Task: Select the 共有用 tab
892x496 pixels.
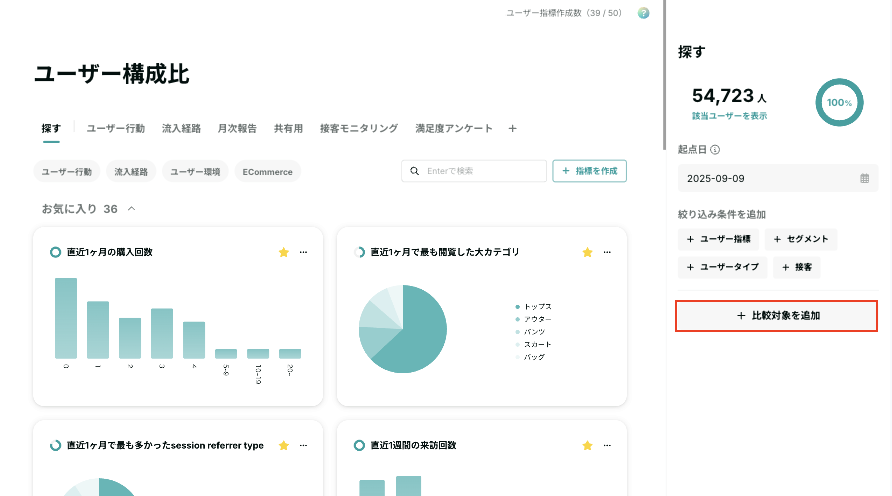Action: point(288,129)
